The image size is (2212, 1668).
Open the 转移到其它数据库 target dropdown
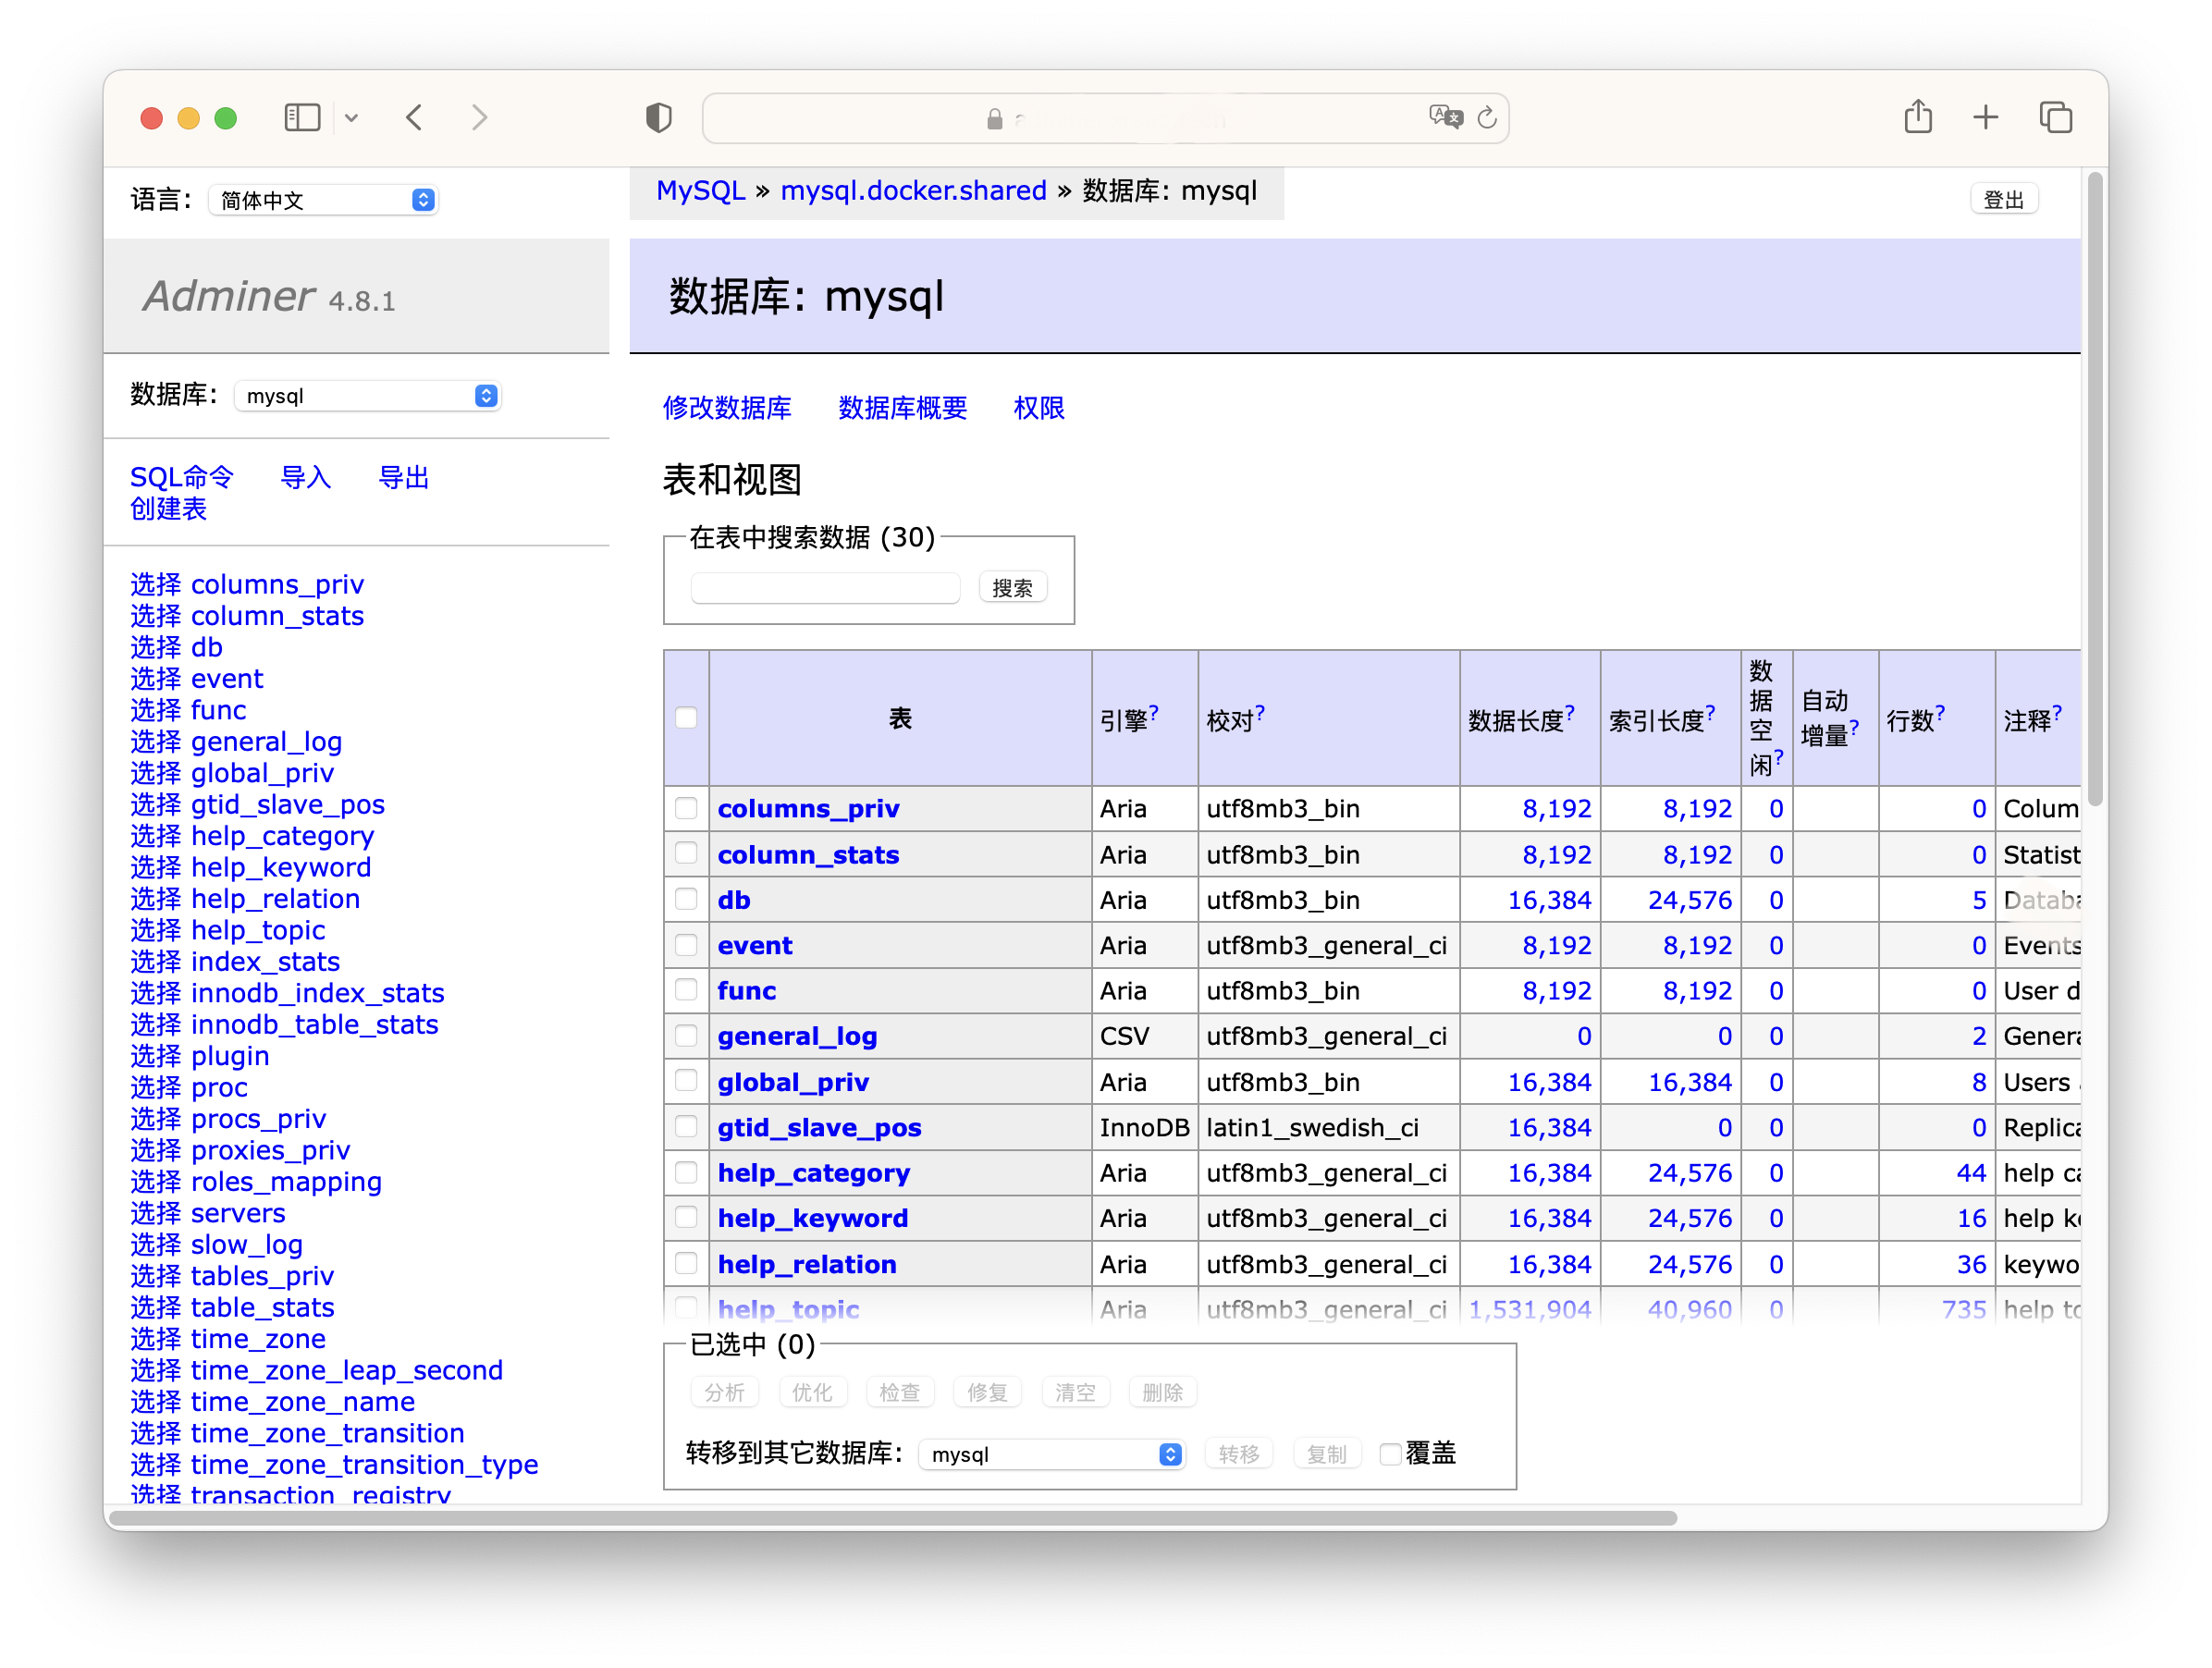coord(1051,1454)
